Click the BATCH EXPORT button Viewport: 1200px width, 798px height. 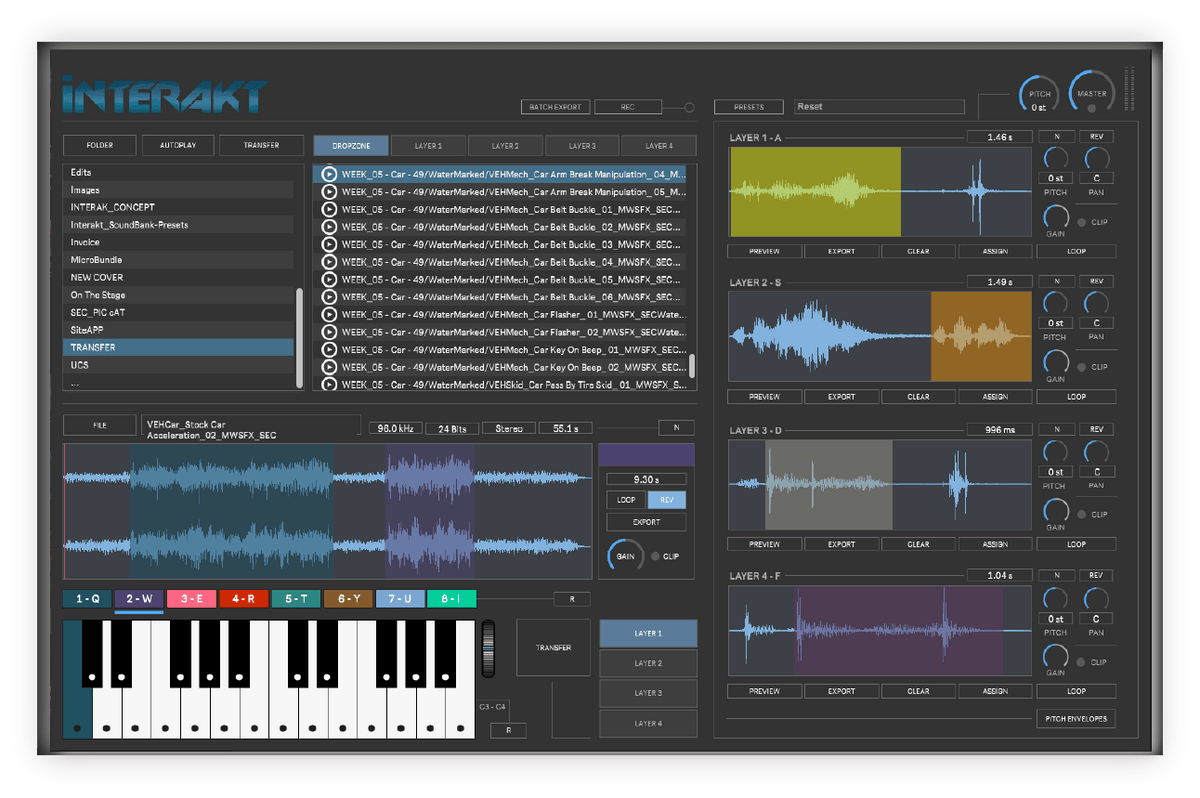[x=556, y=107]
